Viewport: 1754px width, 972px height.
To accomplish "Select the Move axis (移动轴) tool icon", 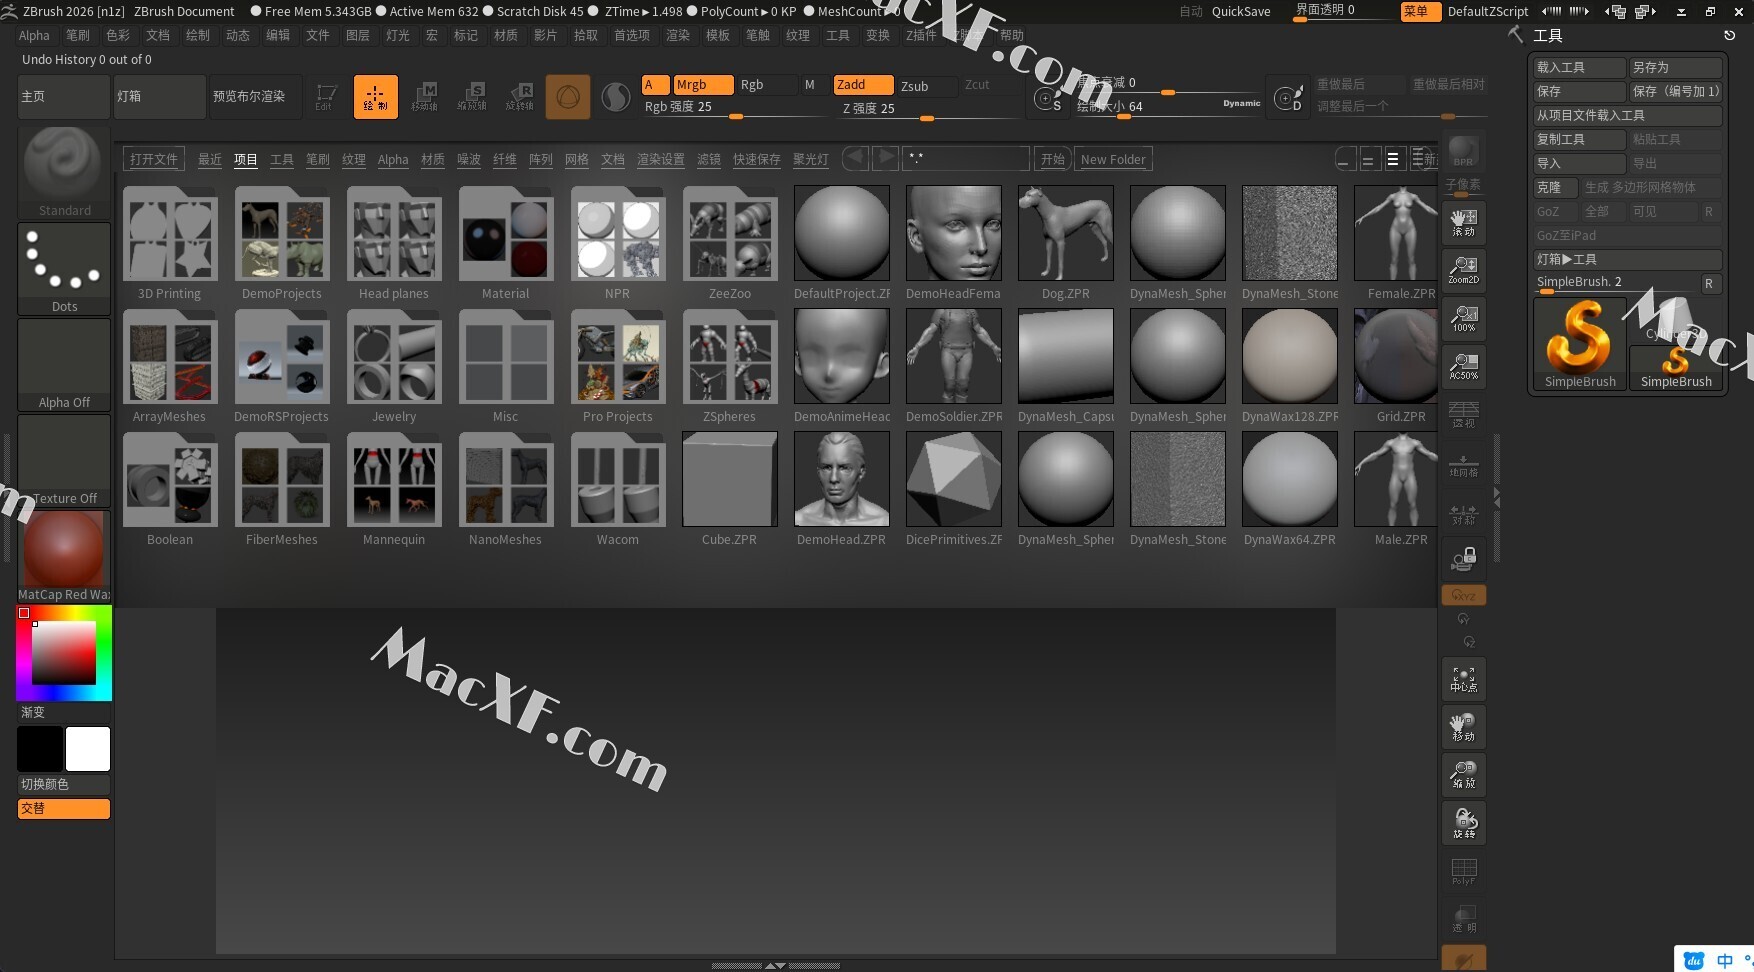I will pos(424,97).
